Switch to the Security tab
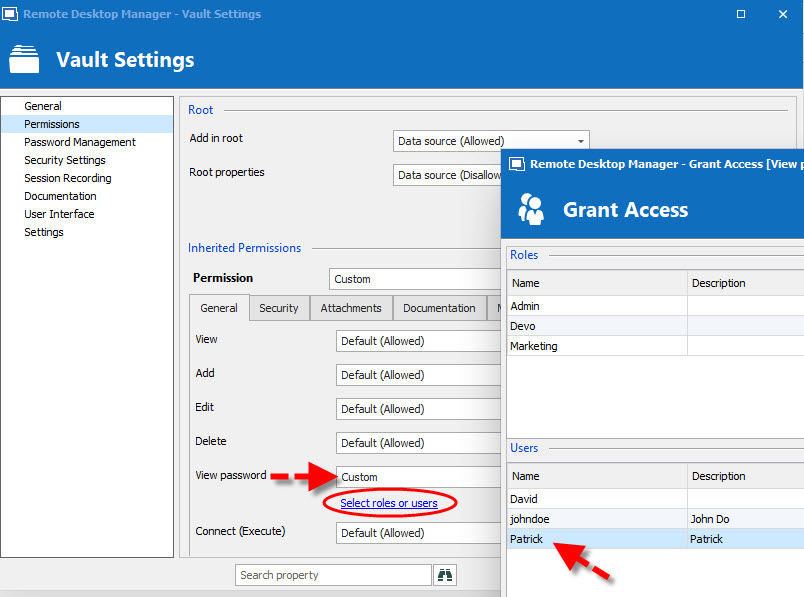Viewport: 804px width, 597px height. tap(278, 308)
